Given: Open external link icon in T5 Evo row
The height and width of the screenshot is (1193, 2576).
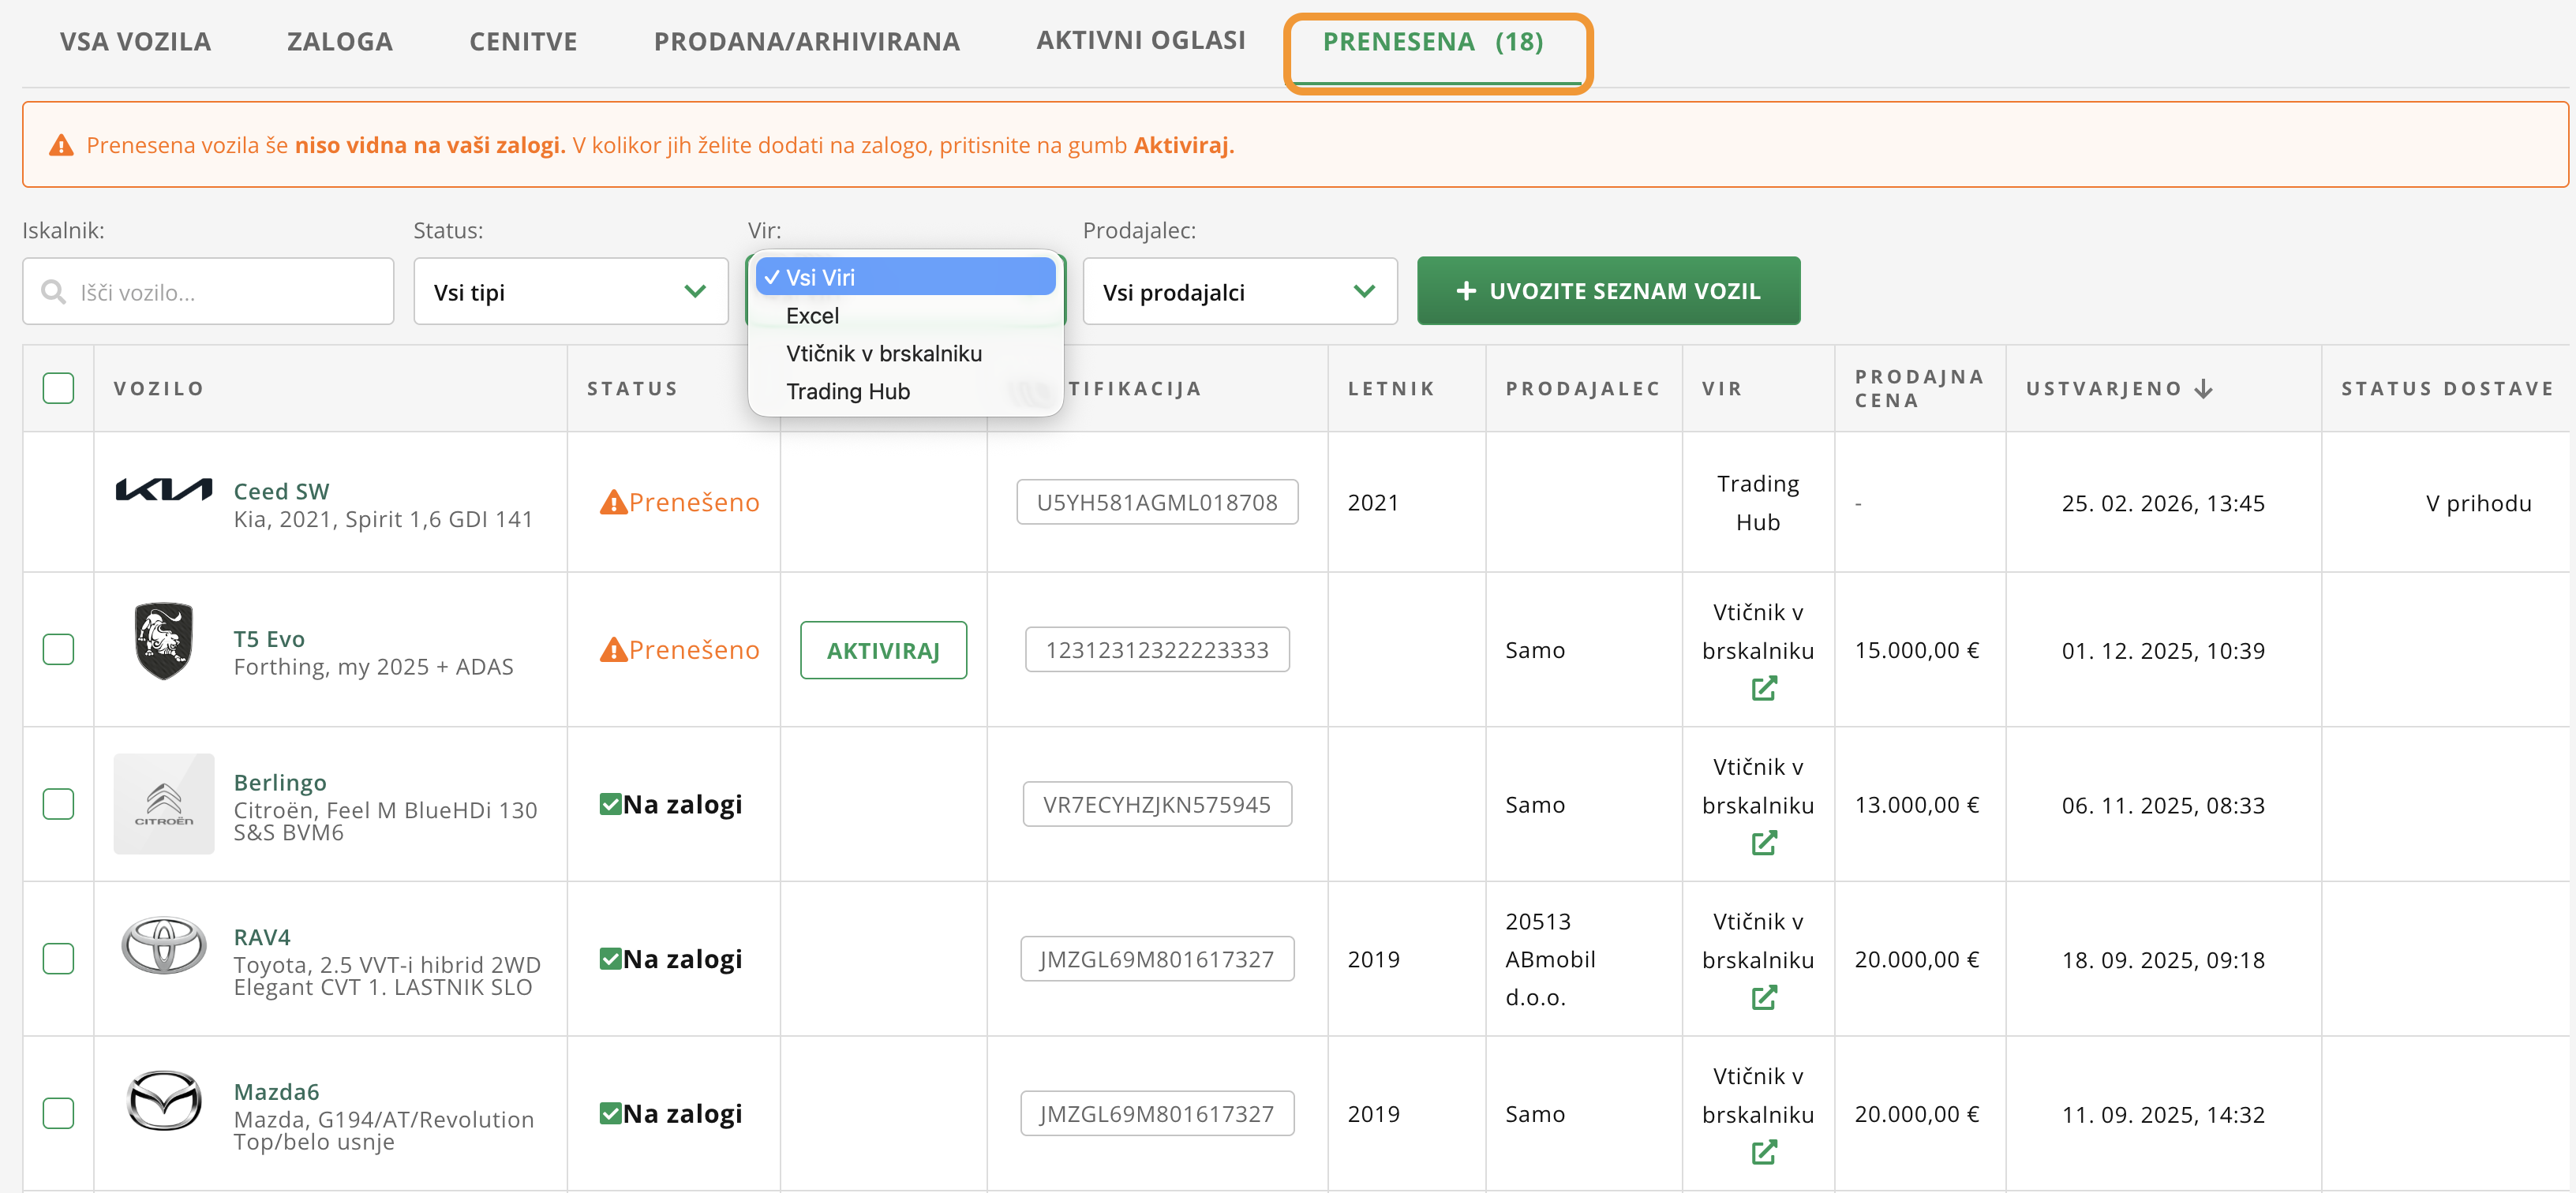Looking at the screenshot, I should (1763, 689).
